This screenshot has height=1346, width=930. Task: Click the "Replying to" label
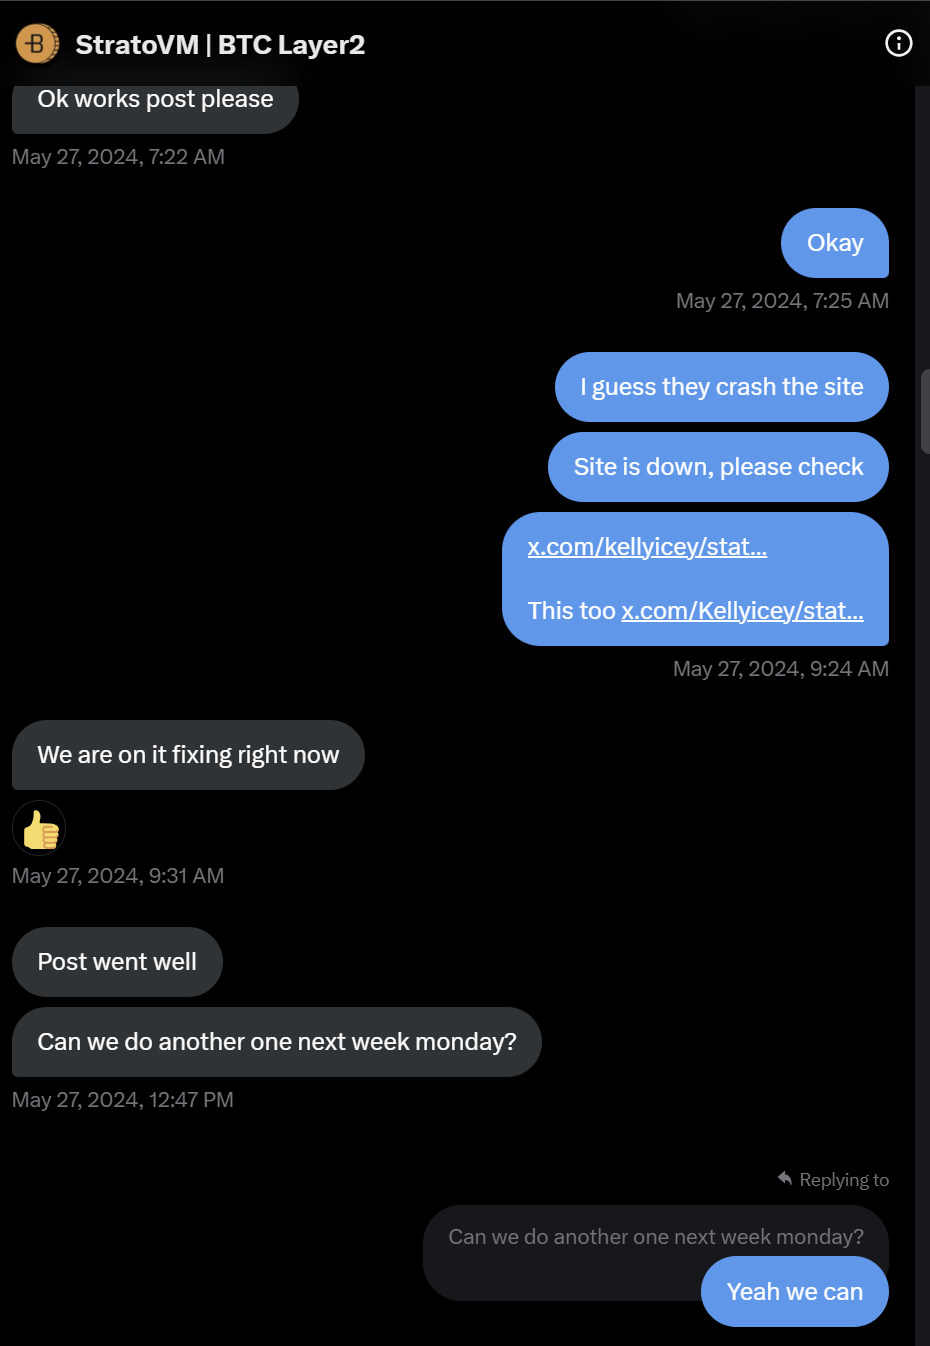click(843, 1180)
